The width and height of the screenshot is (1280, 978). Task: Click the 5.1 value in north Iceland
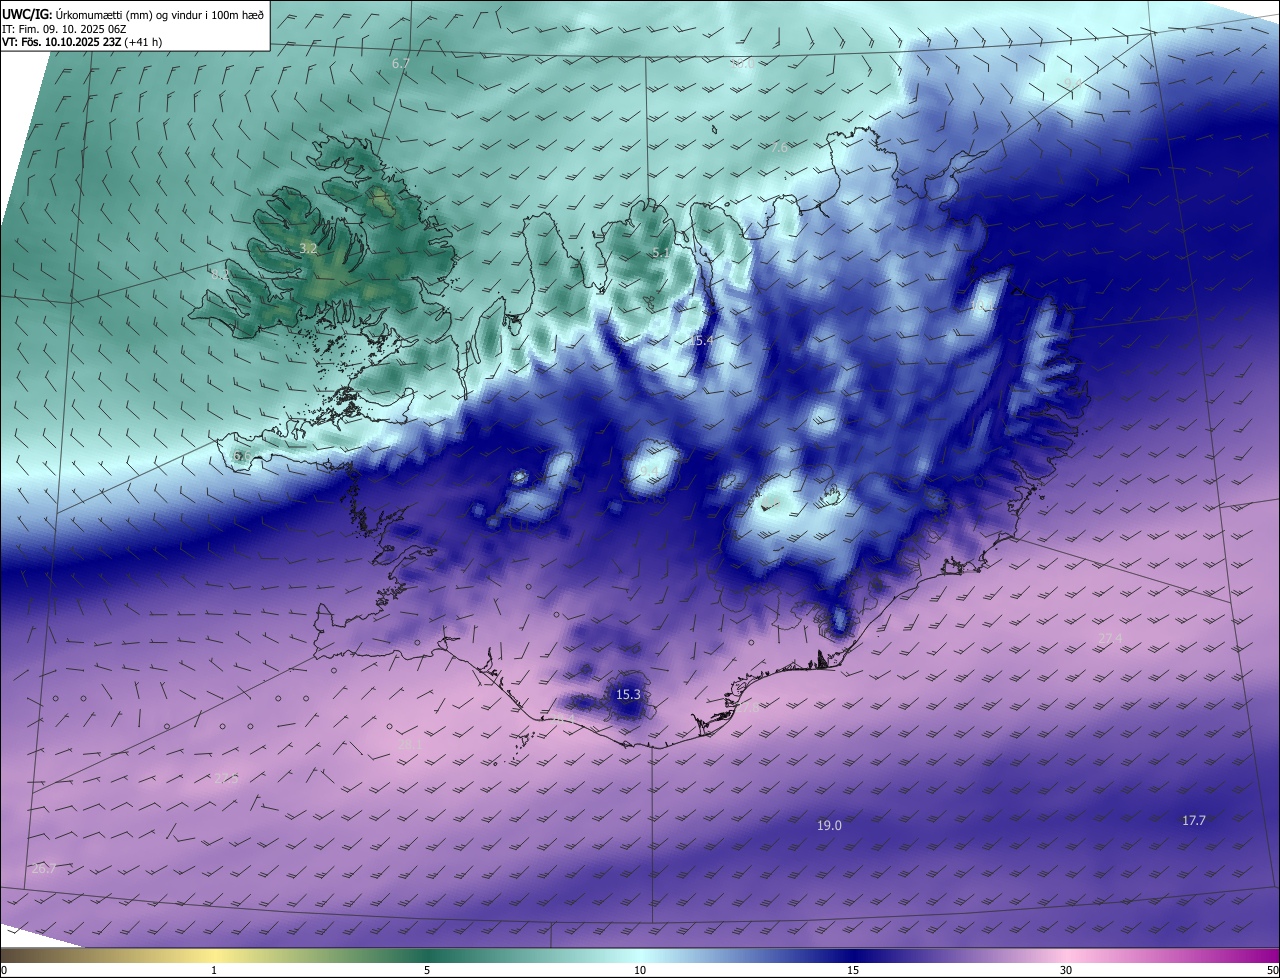[x=661, y=253]
